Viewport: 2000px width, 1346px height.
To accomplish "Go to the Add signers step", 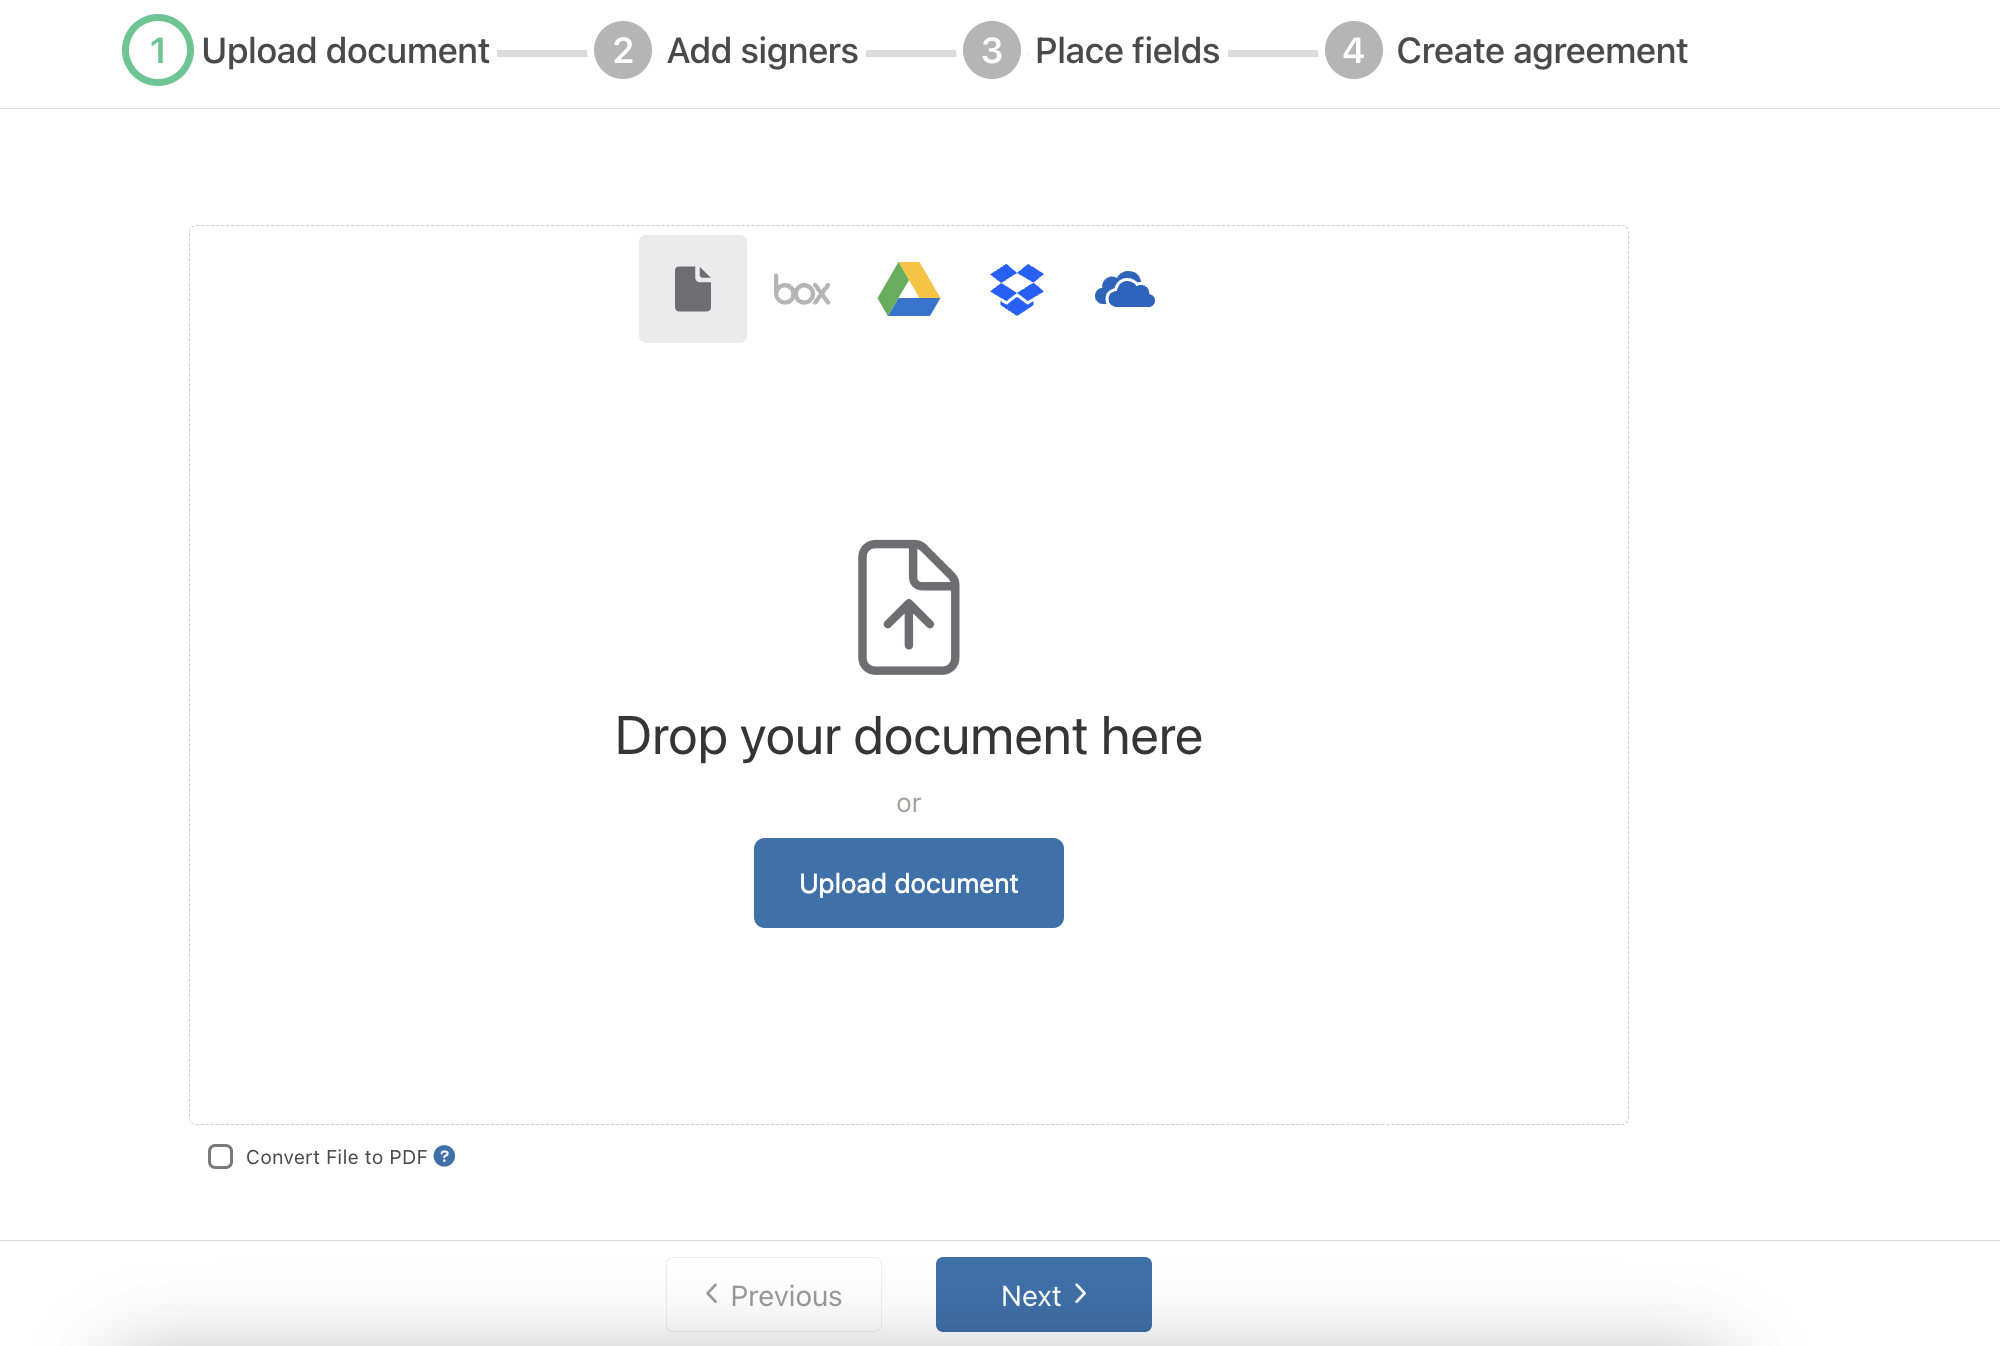I will [762, 49].
